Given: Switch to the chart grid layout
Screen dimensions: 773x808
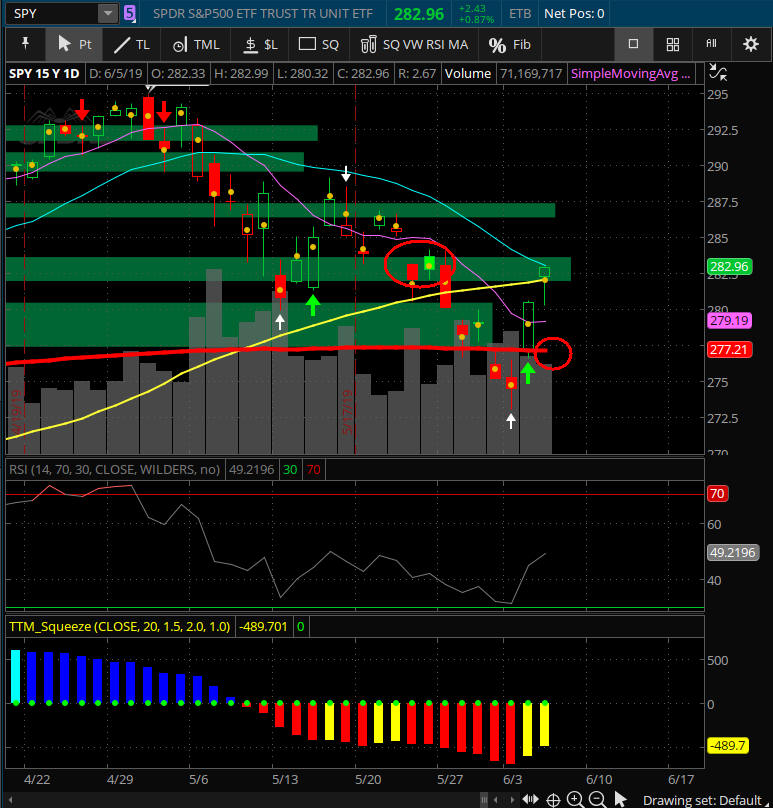Looking at the screenshot, I should [x=672, y=44].
